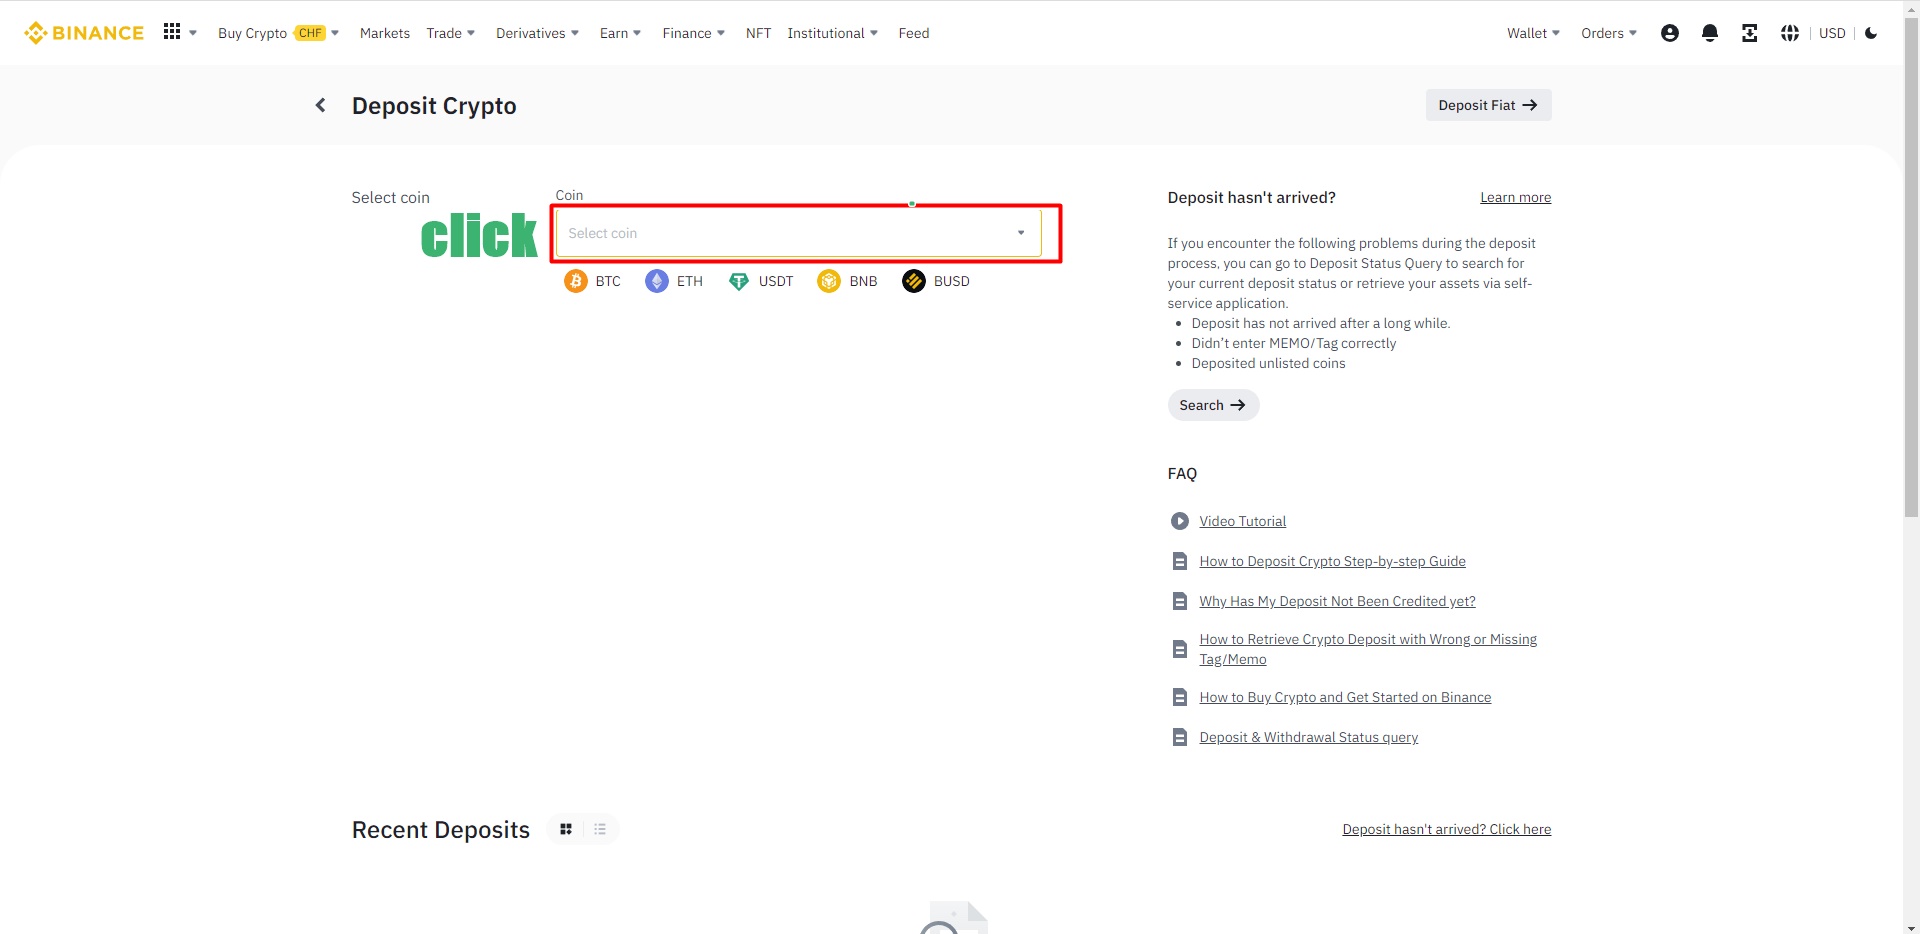Click the Deposit Fiat button
Viewport: 1920px width, 934px height.
coord(1488,105)
